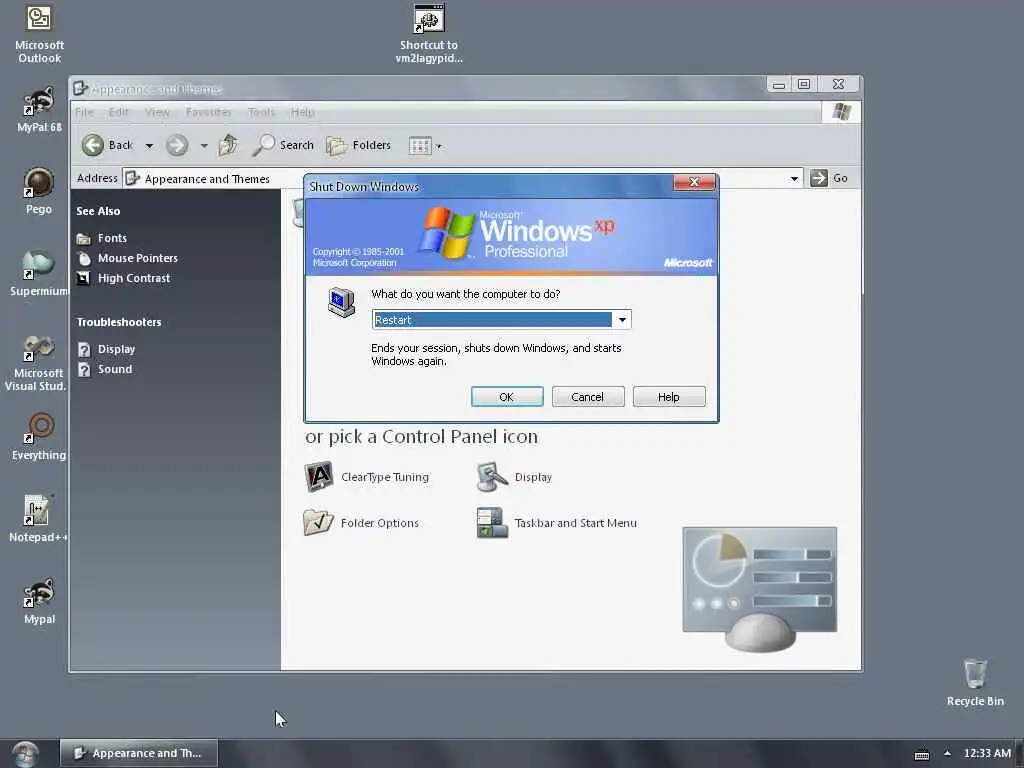Expand the Back history dropdown arrow
Screen dimensions: 1024x768
pyautogui.click(x=149, y=146)
